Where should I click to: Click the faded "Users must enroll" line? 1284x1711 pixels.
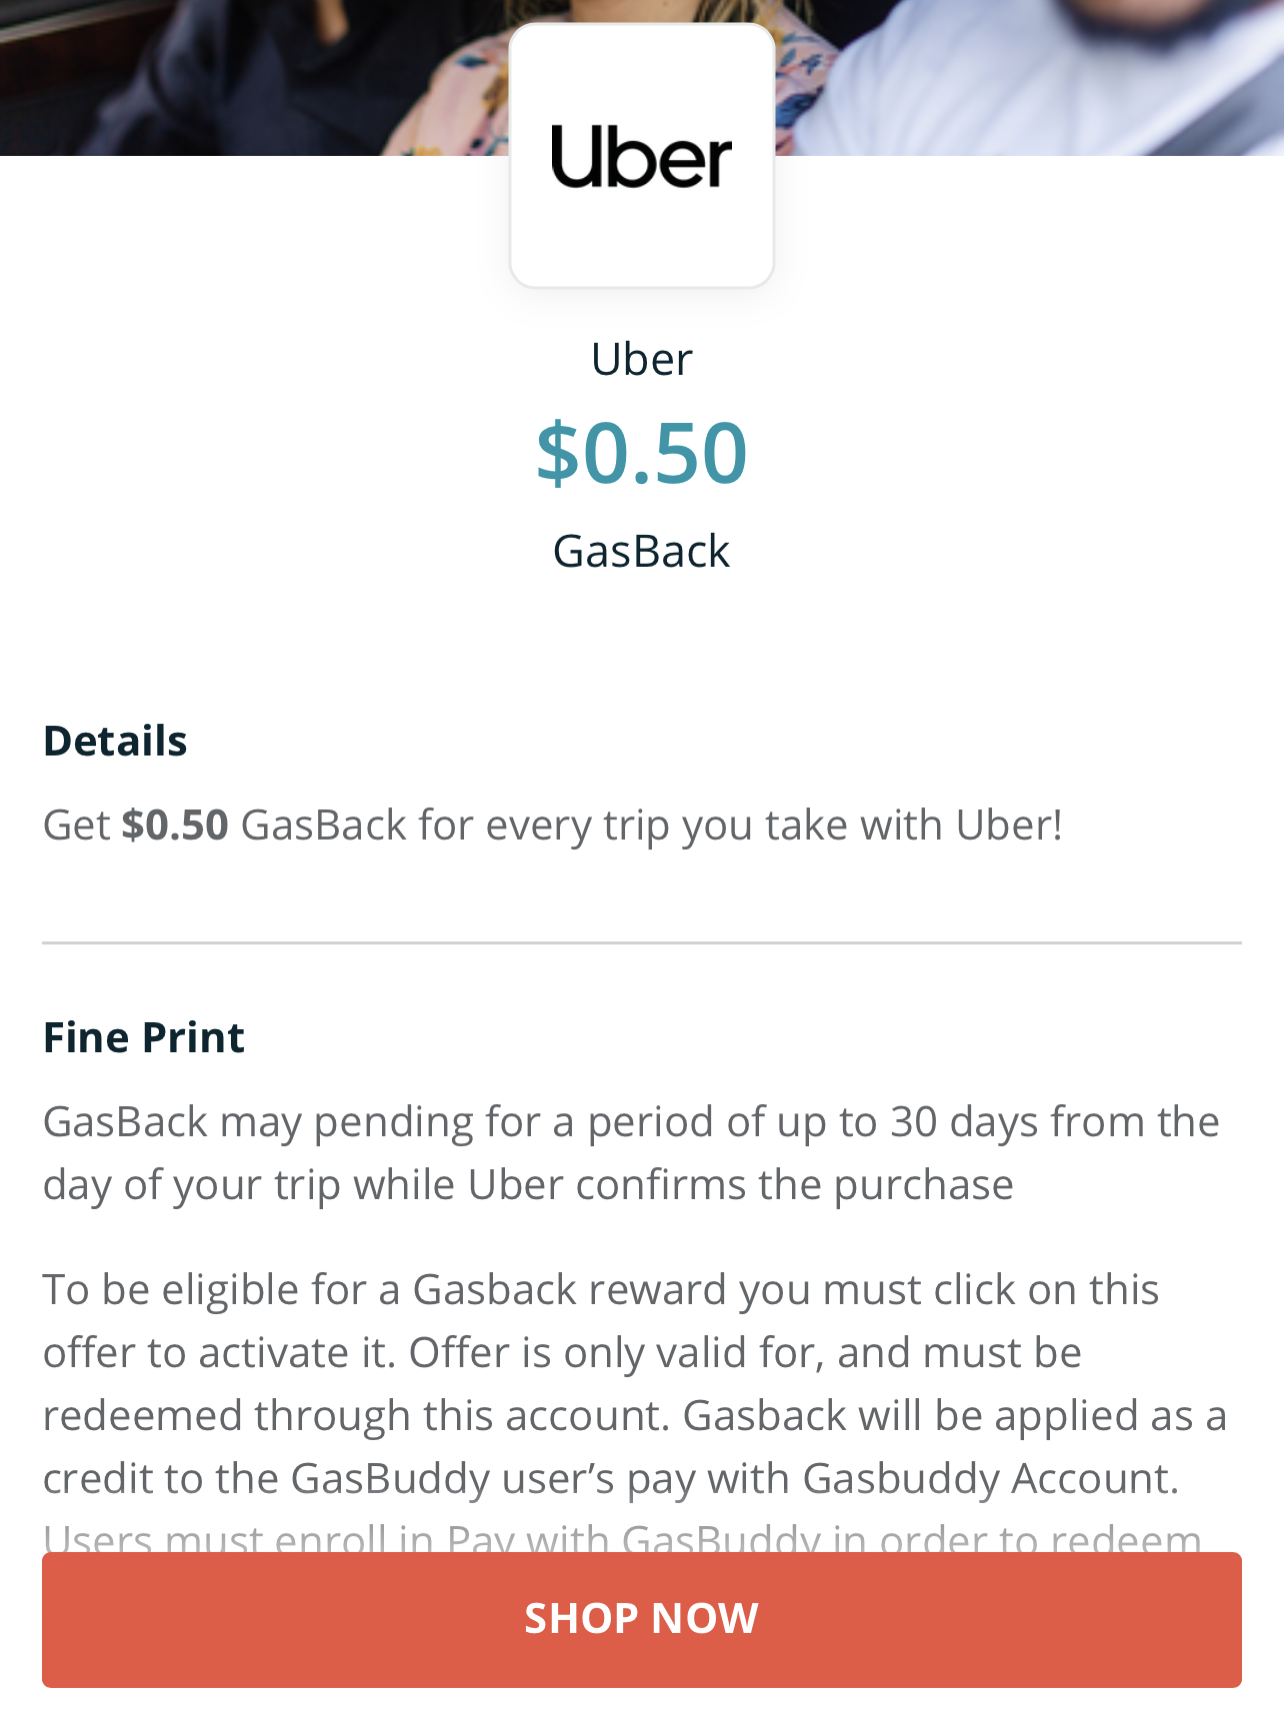click(621, 1538)
